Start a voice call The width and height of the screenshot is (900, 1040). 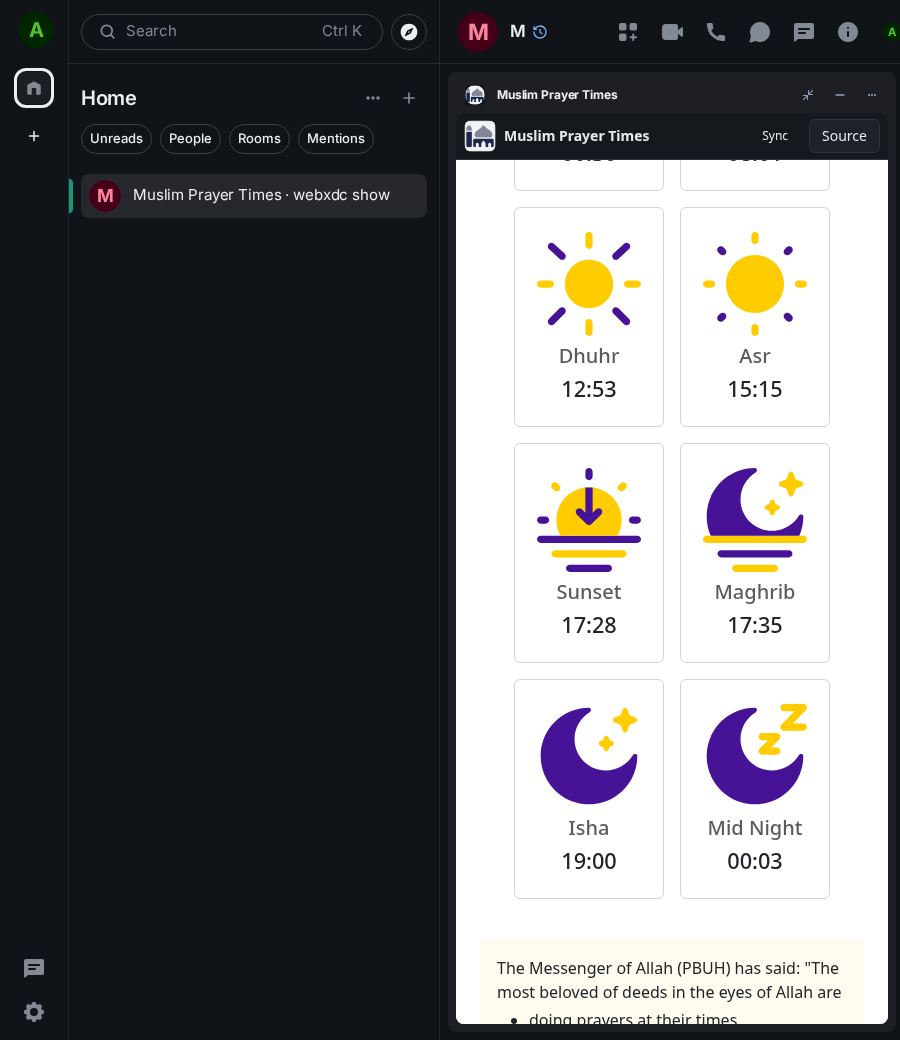[x=716, y=32]
